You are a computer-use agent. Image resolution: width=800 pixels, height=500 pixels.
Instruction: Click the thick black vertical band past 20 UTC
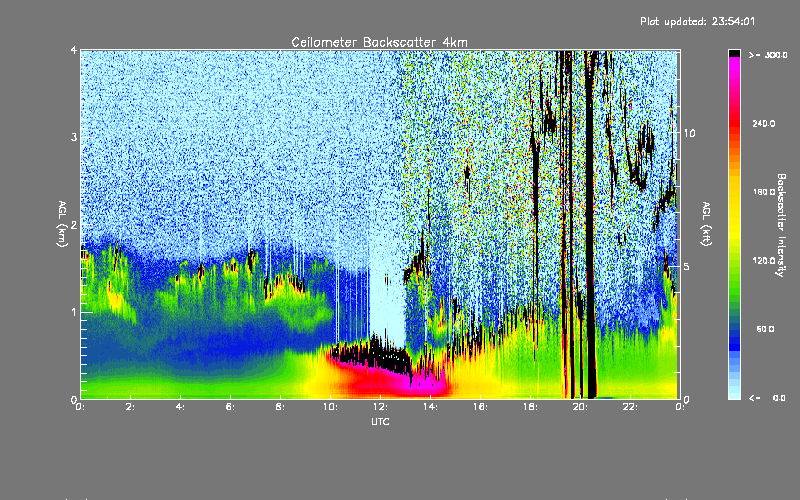(590, 224)
